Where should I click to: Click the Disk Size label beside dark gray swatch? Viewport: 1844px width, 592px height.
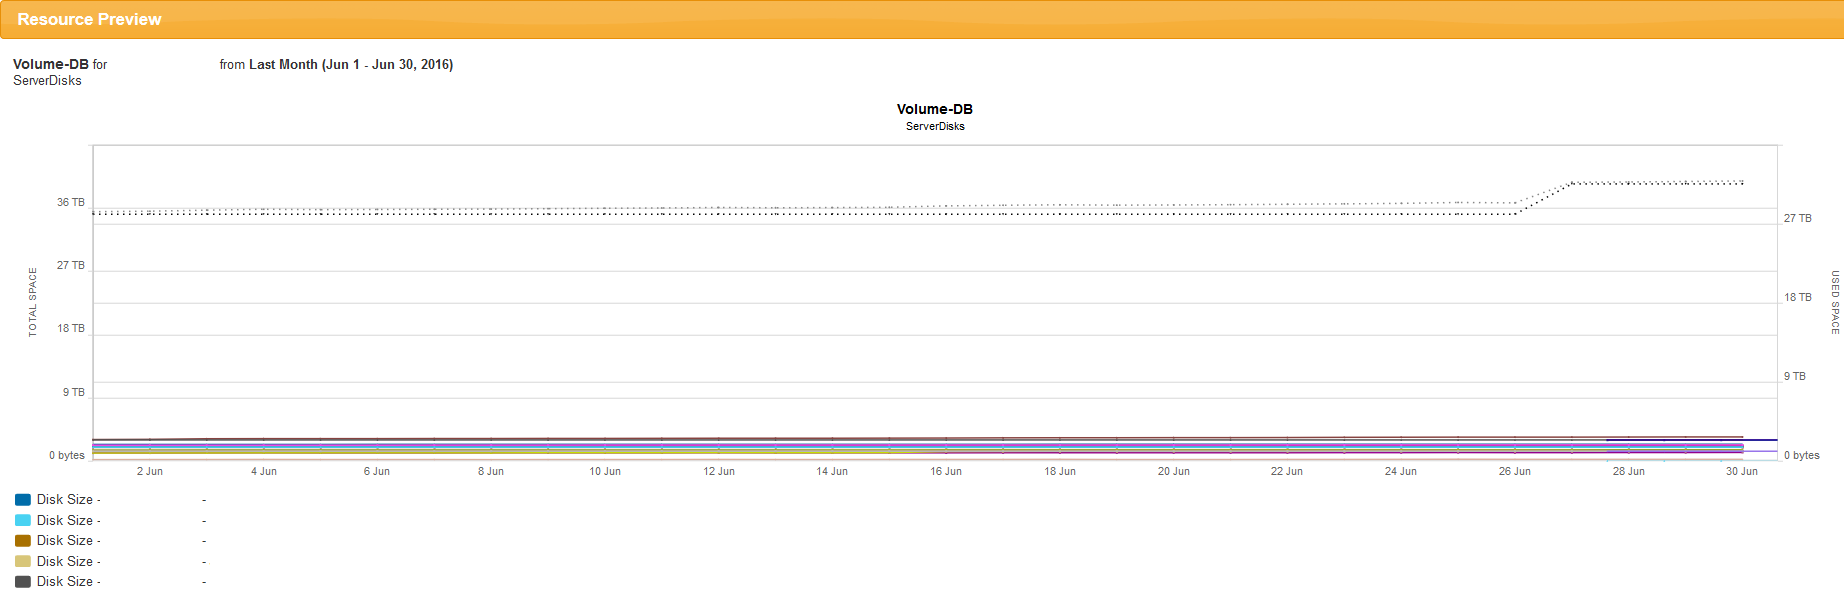coord(69,582)
